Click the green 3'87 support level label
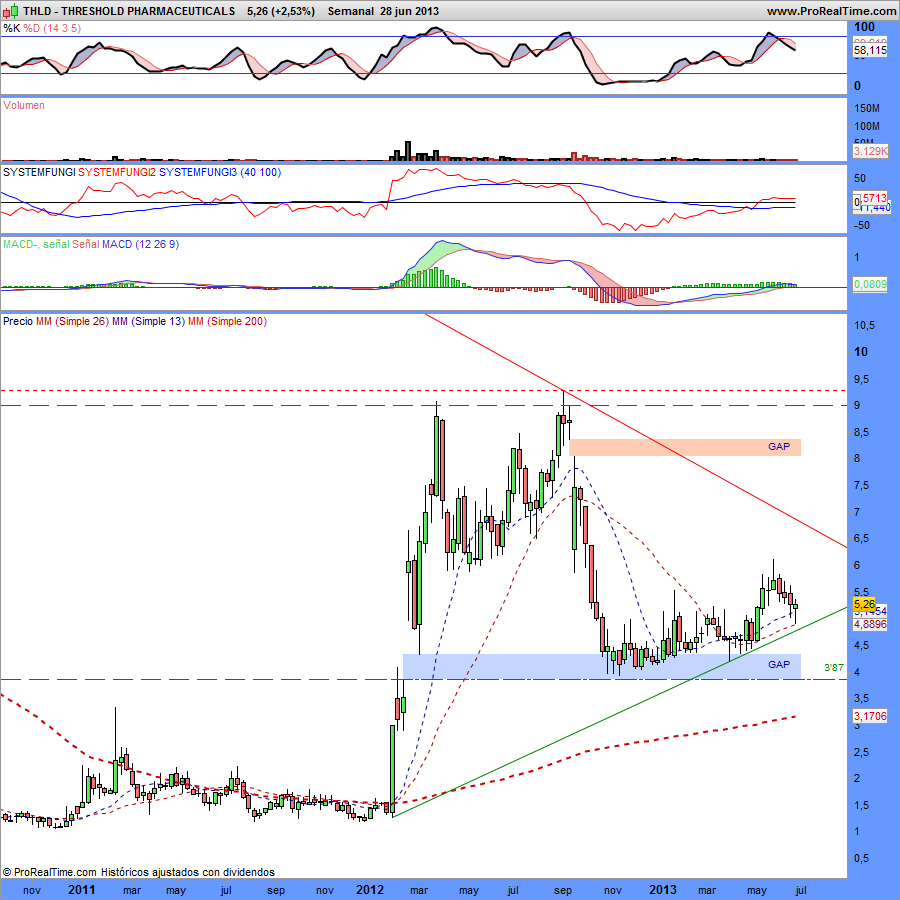Screen dimensions: 900x900 click(x=834, y=668)
